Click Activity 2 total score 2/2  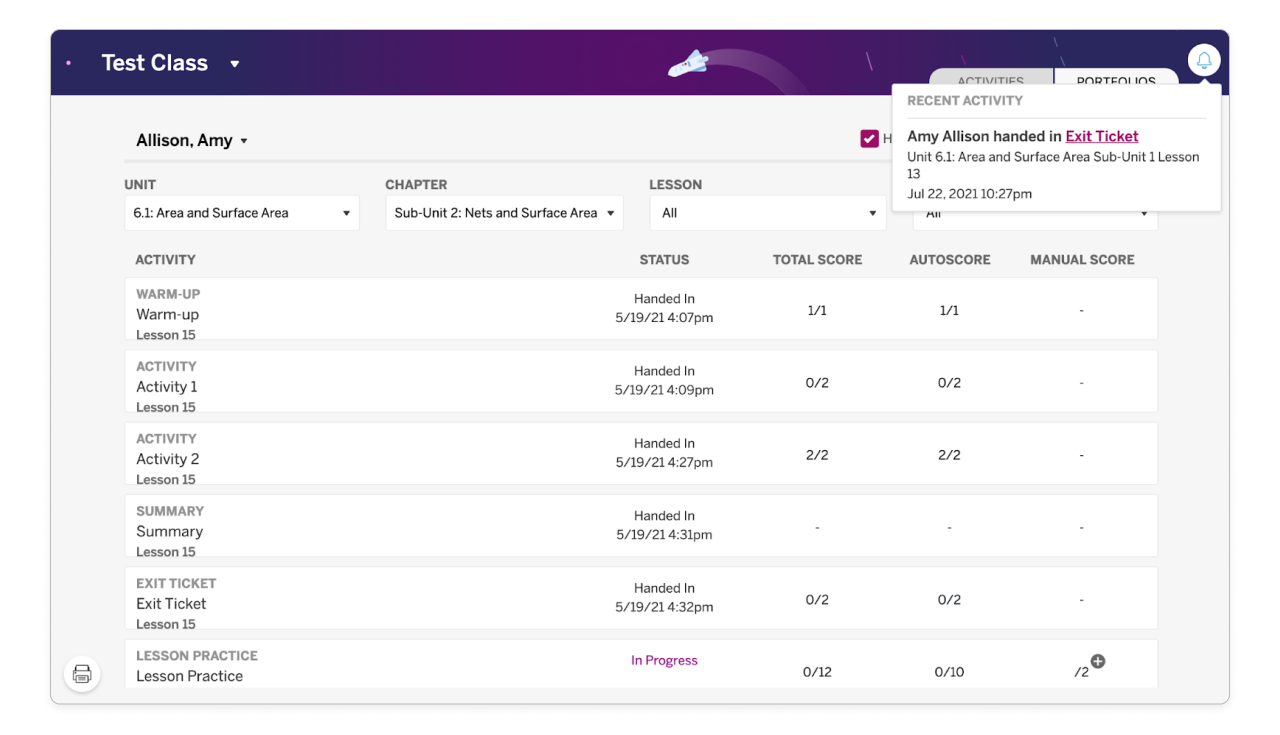tap(817, 455)
